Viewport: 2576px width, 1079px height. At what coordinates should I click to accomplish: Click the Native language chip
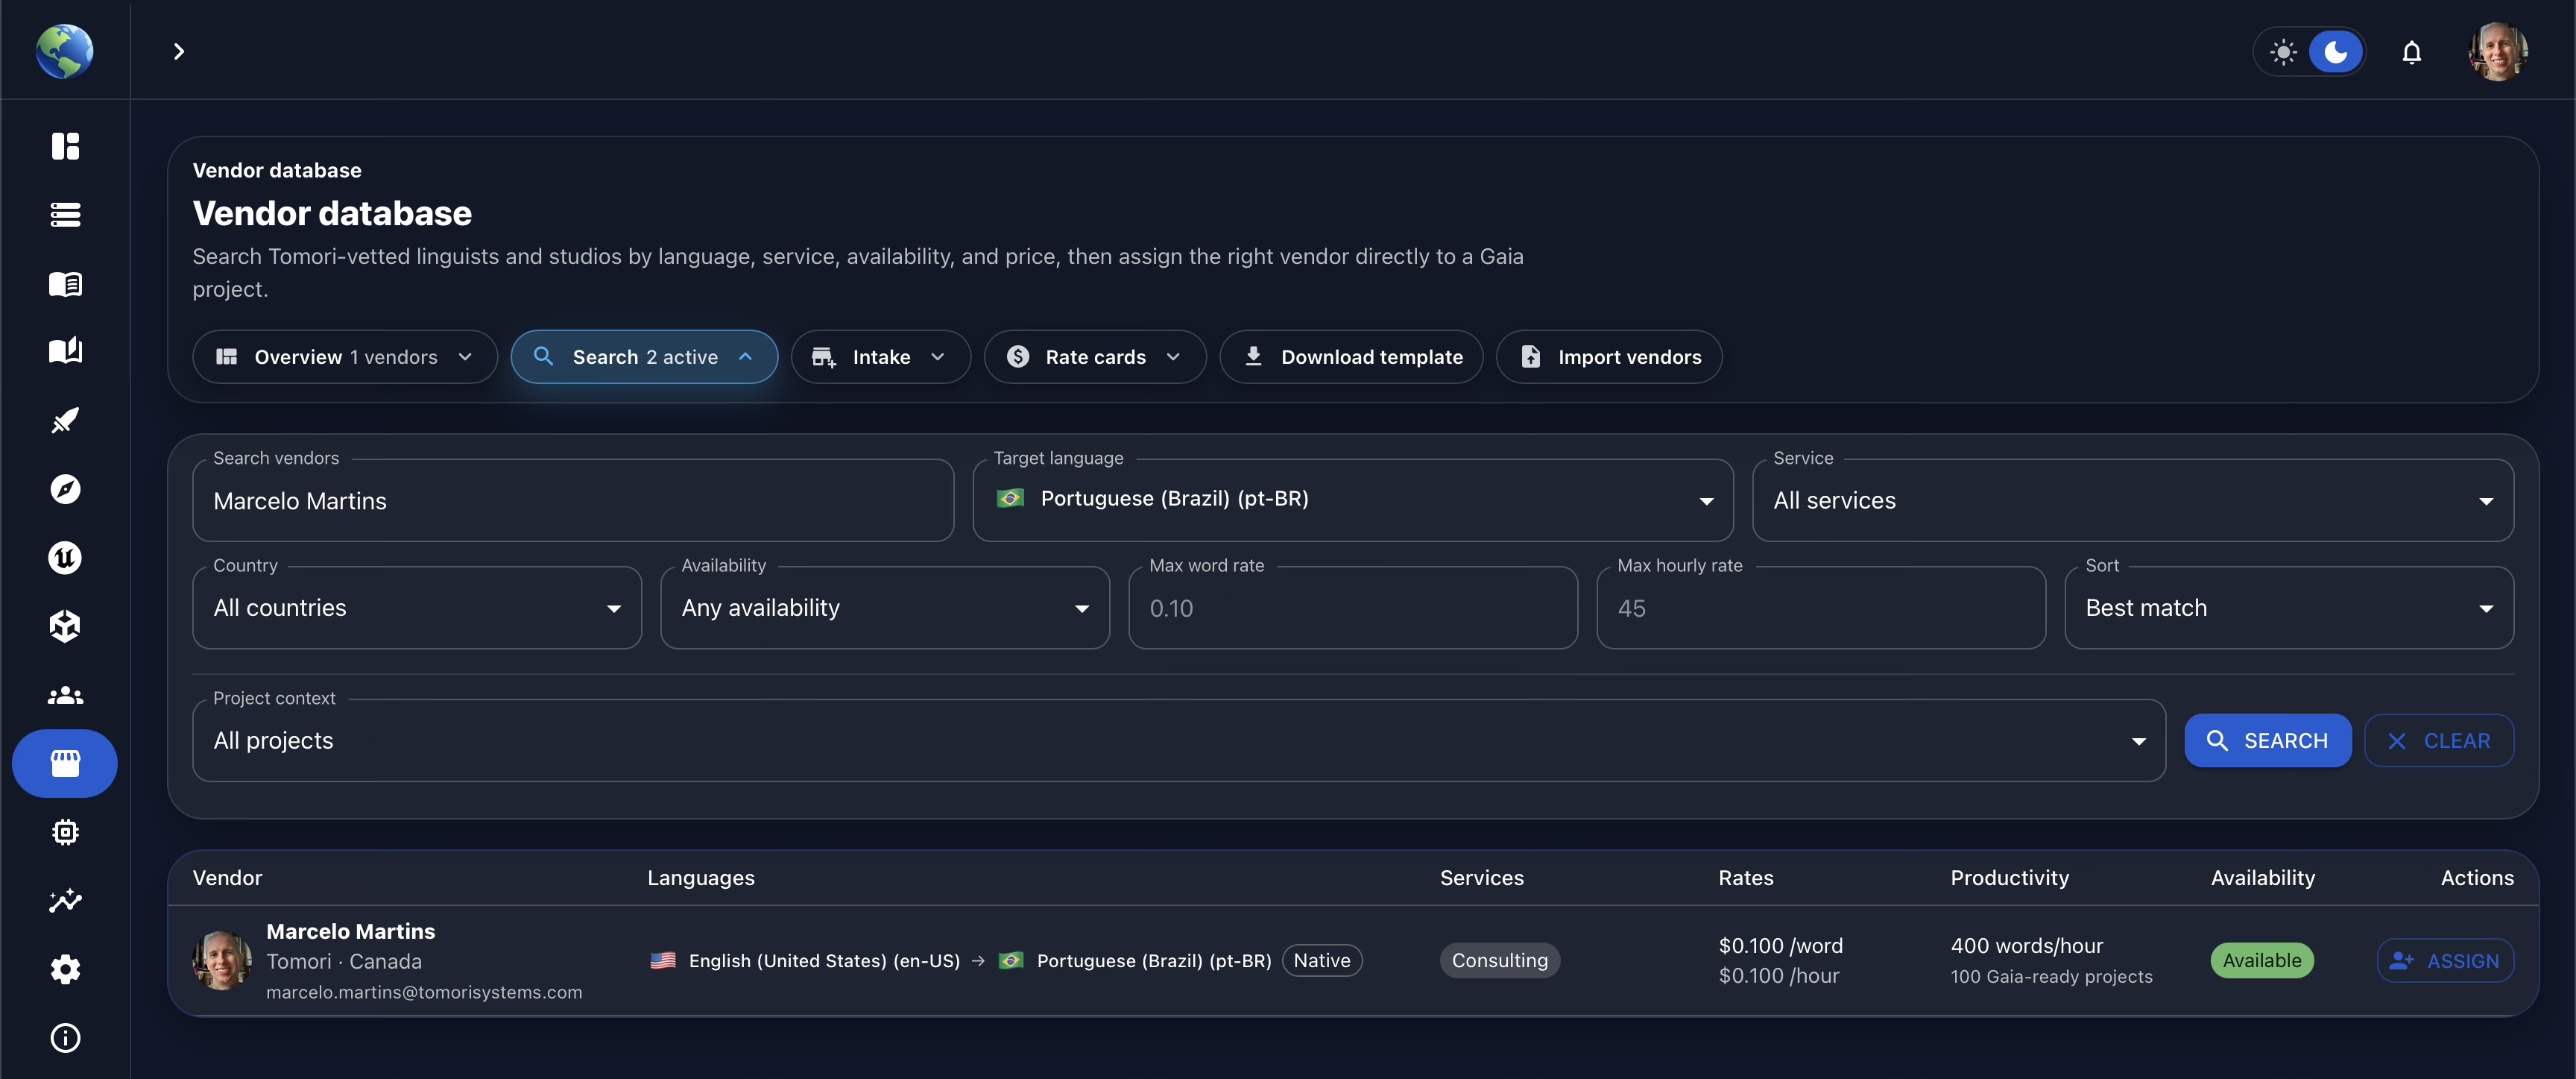point(1322,961)
